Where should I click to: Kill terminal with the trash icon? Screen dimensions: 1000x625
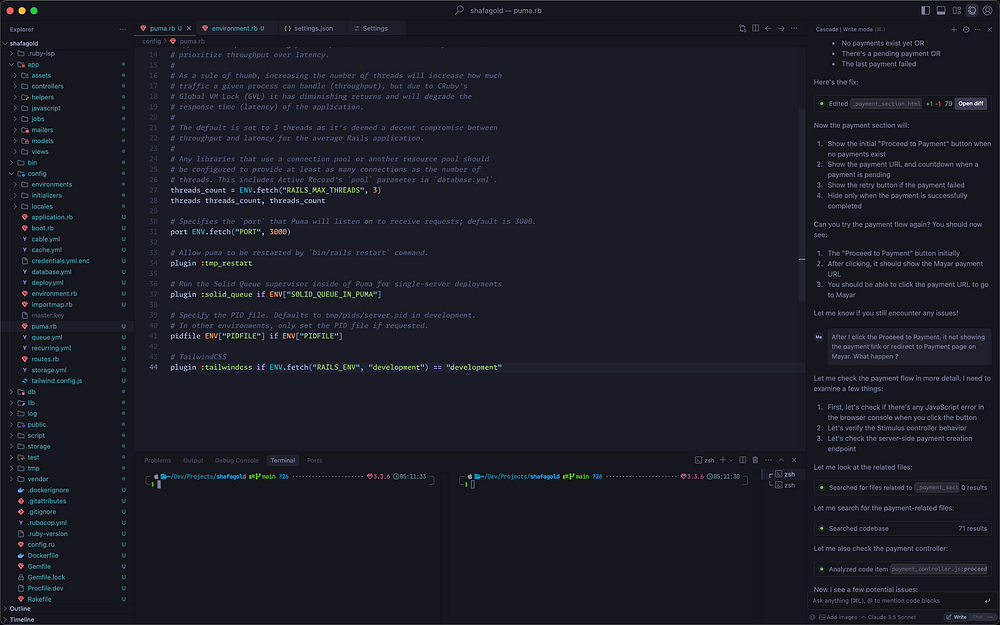755,460
